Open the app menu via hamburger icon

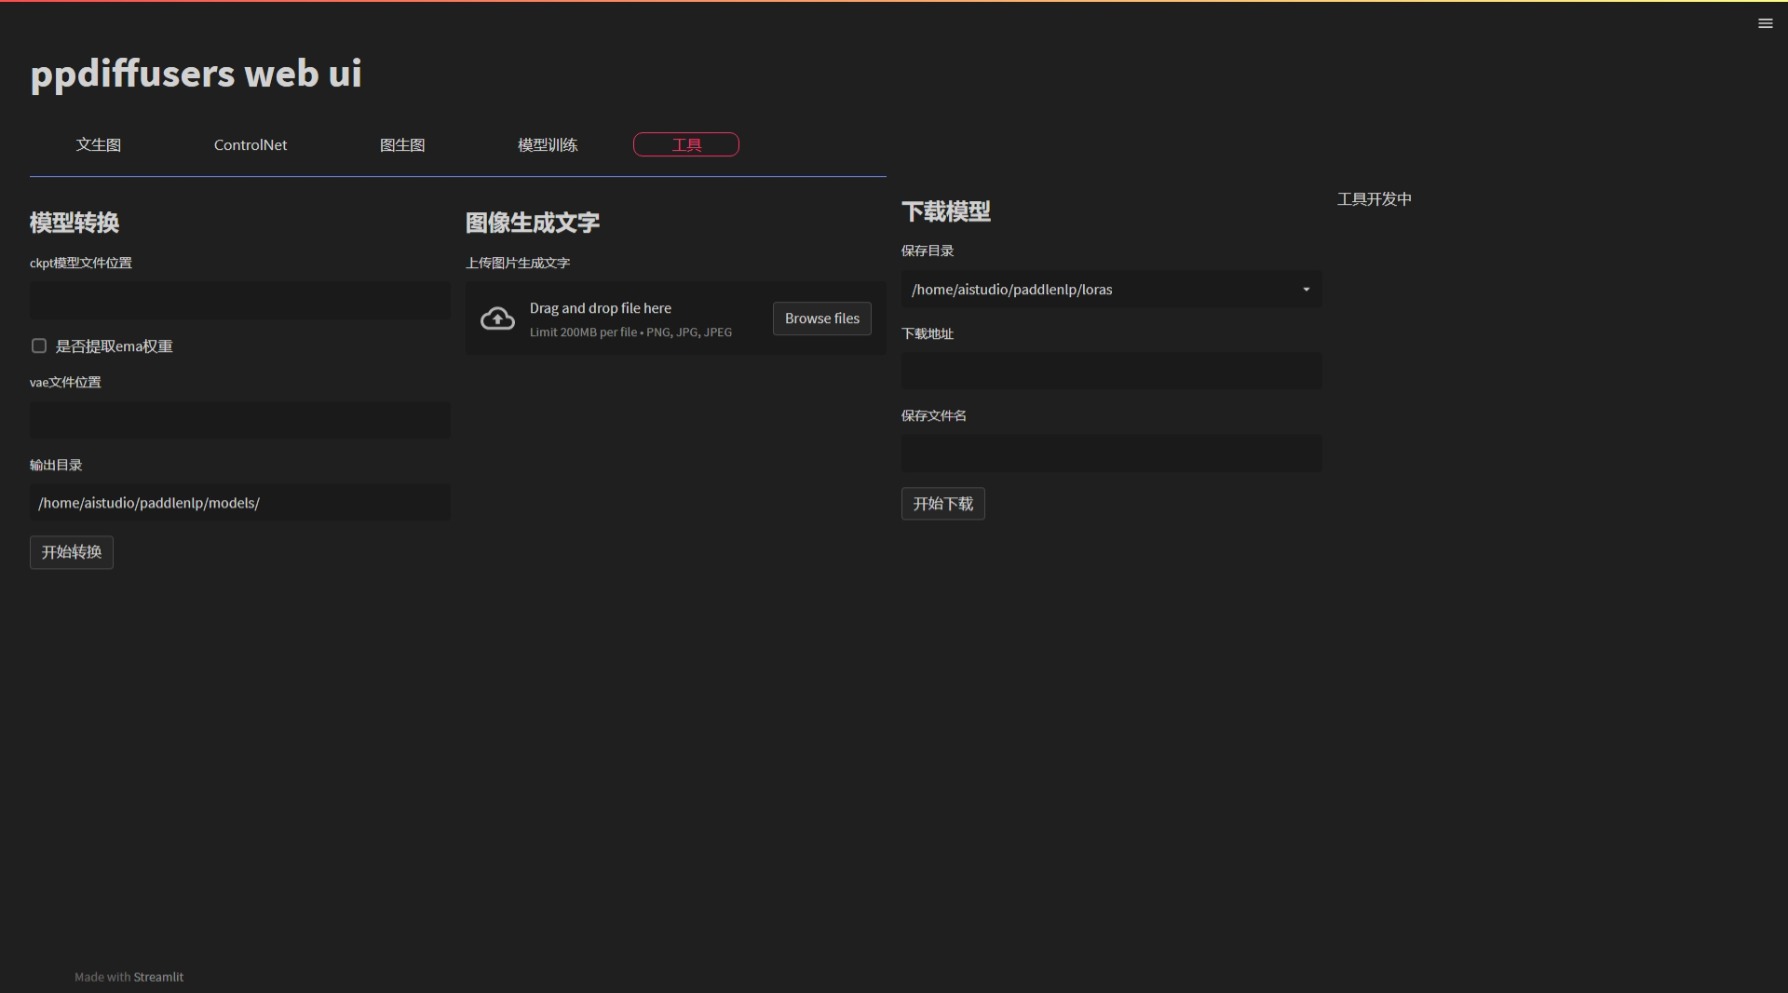1765,22
